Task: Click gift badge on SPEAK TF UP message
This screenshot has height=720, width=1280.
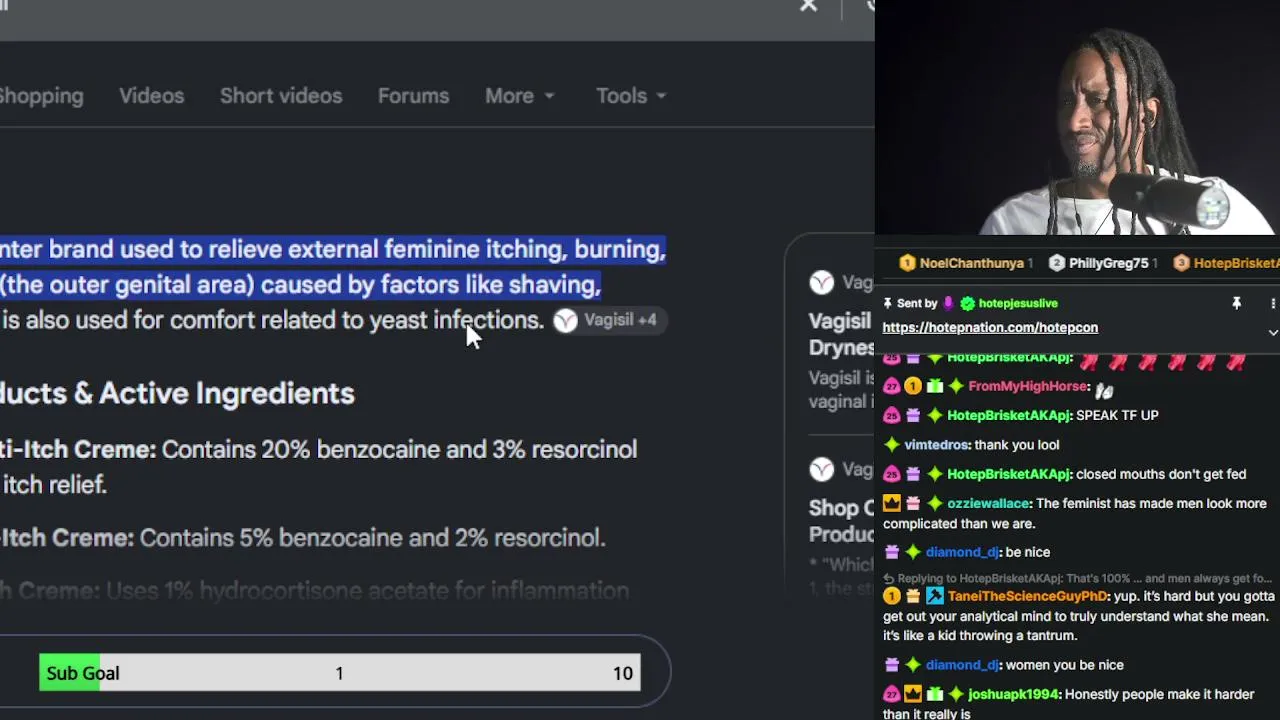Action: [x=913, y=415]
